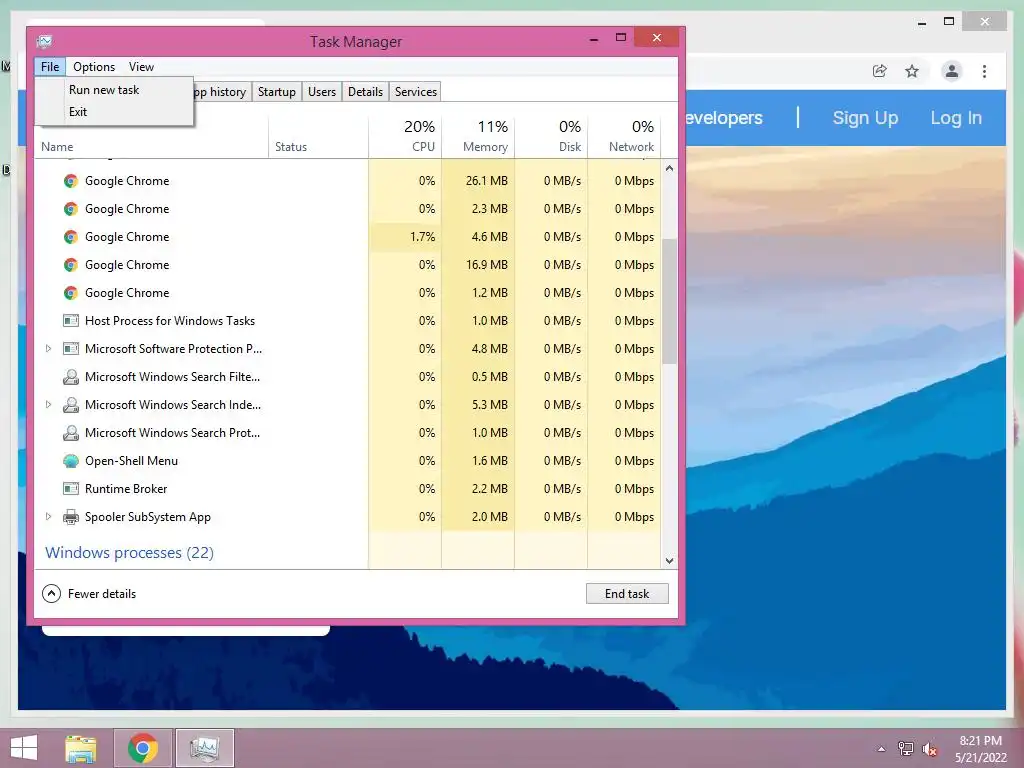Click Chrome icon of 1.2 MB process

[71, 293]
